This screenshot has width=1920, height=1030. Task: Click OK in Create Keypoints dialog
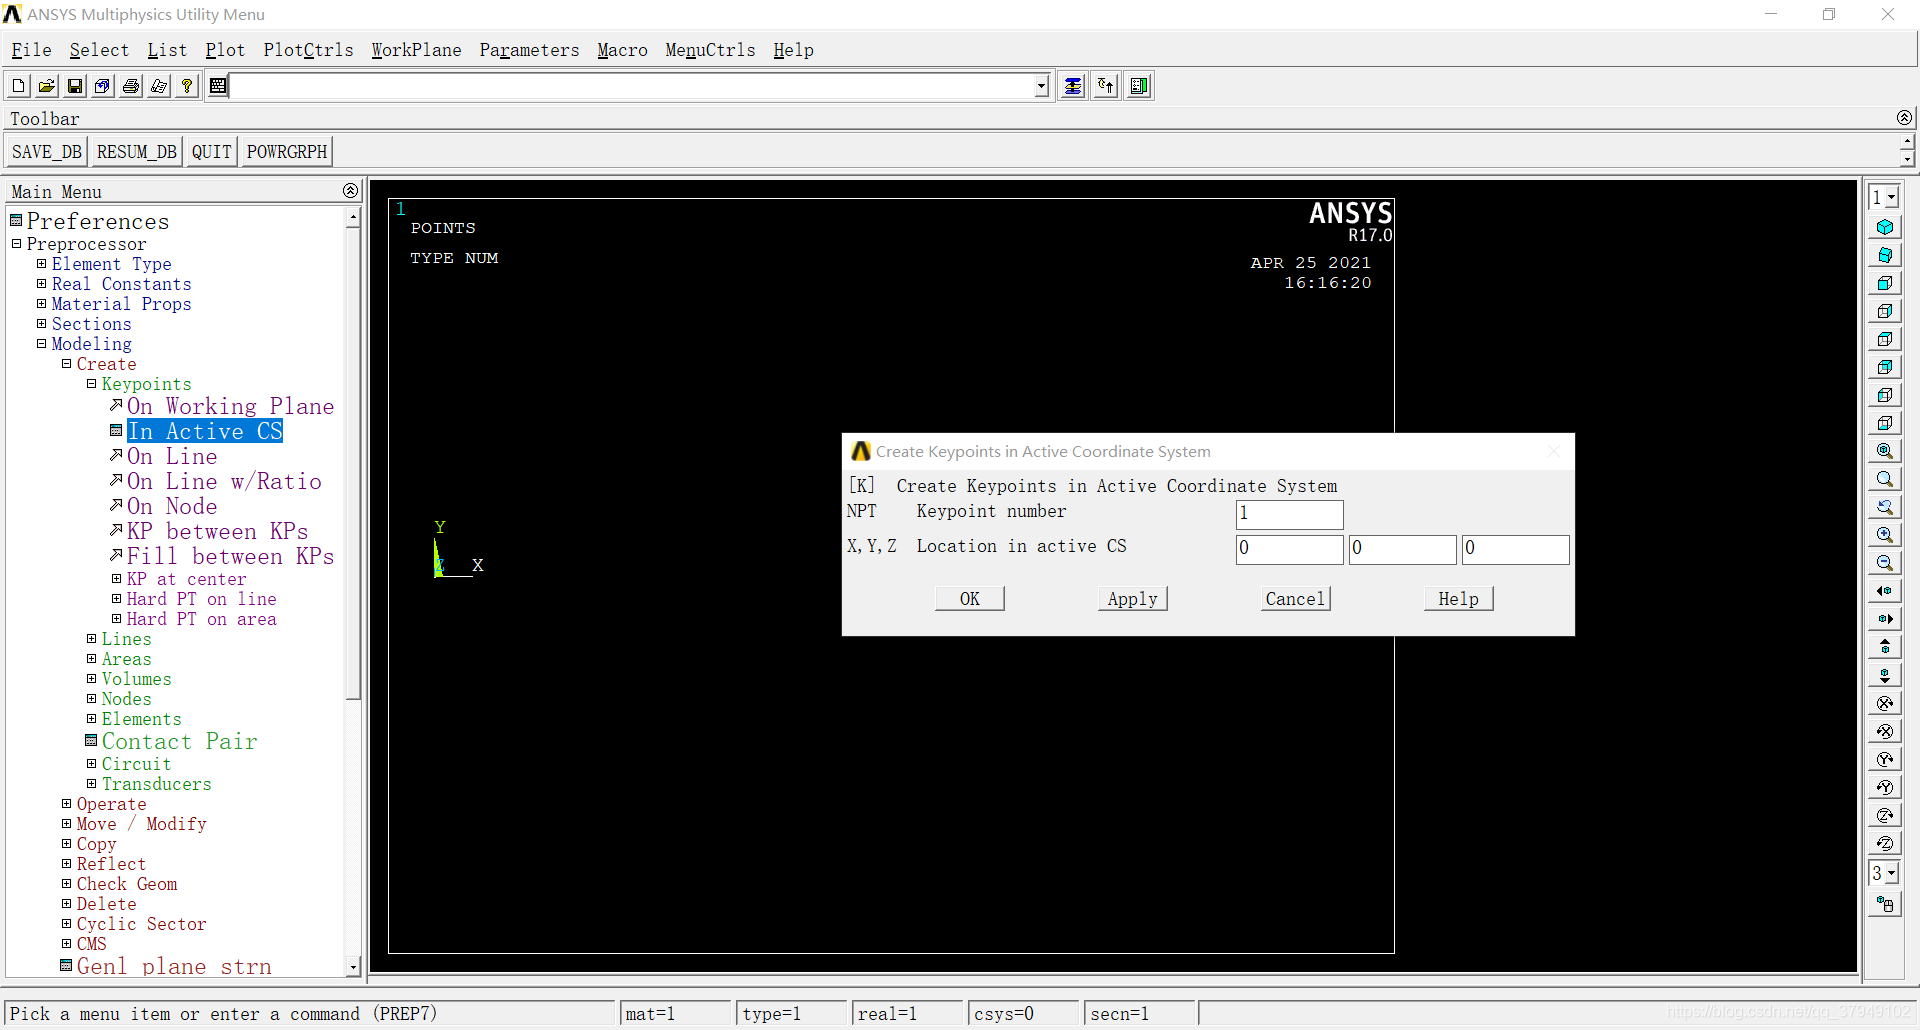tap(970, 599)
